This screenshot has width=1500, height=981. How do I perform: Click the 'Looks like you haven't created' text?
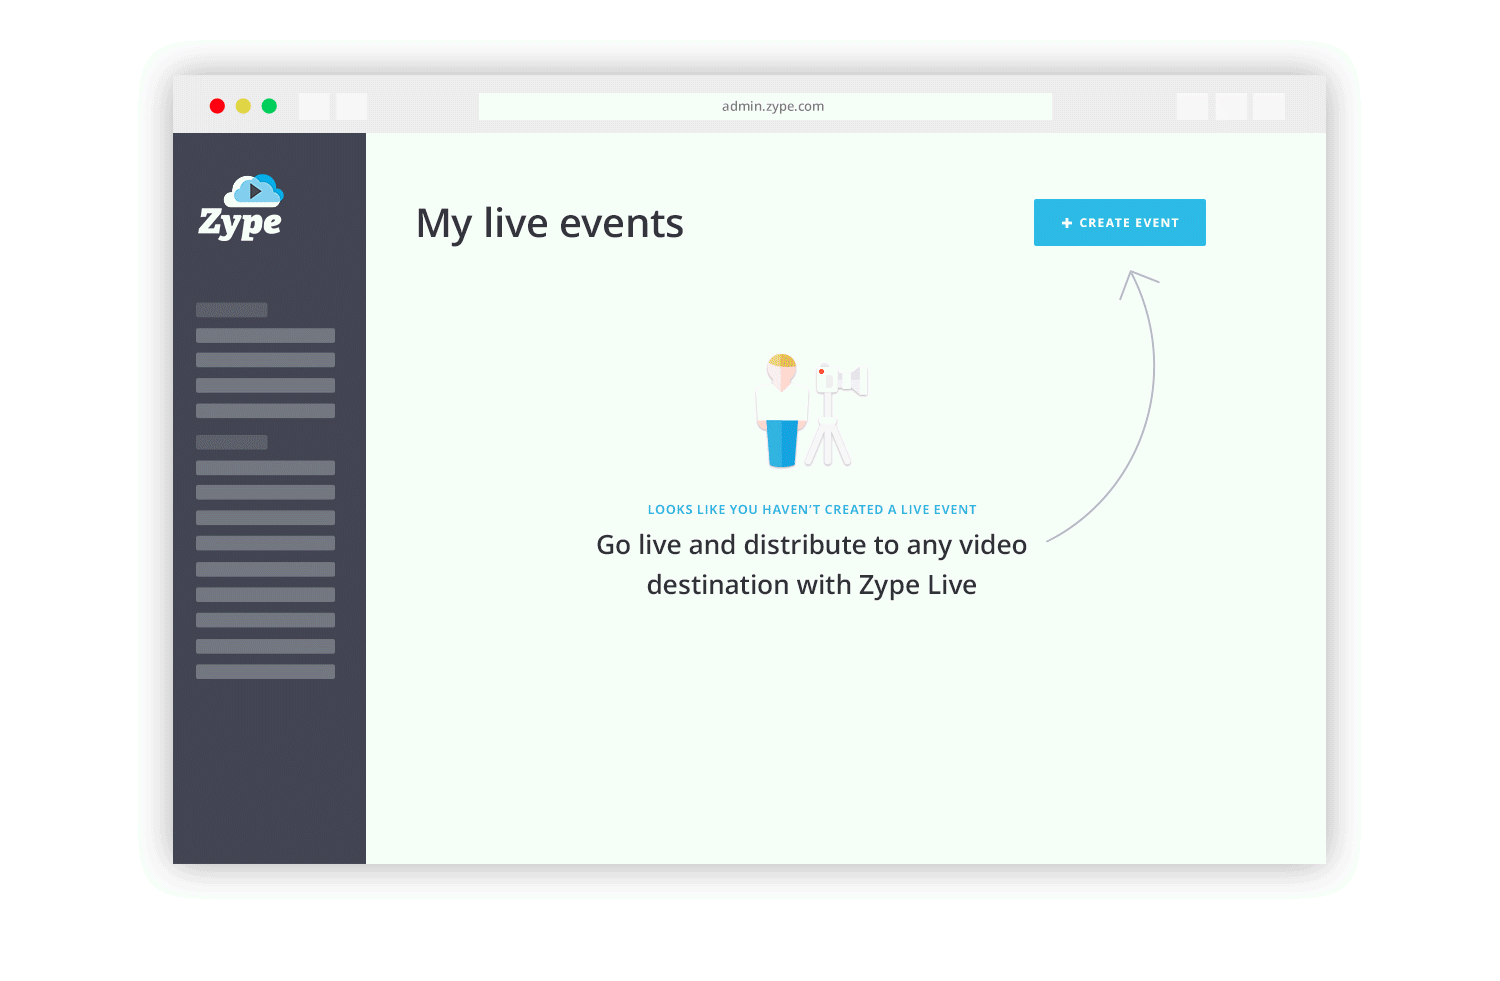pyautogui.click(x=812, y=509)
